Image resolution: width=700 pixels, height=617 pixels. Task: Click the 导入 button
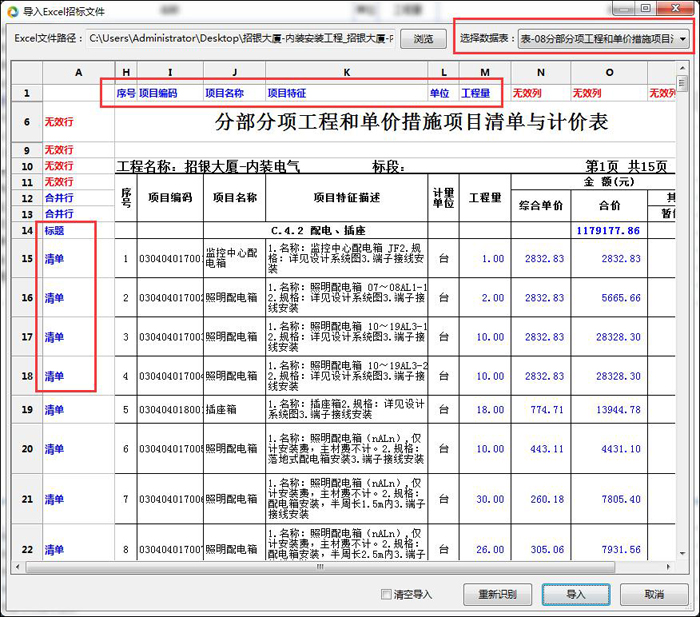point(576,594)
